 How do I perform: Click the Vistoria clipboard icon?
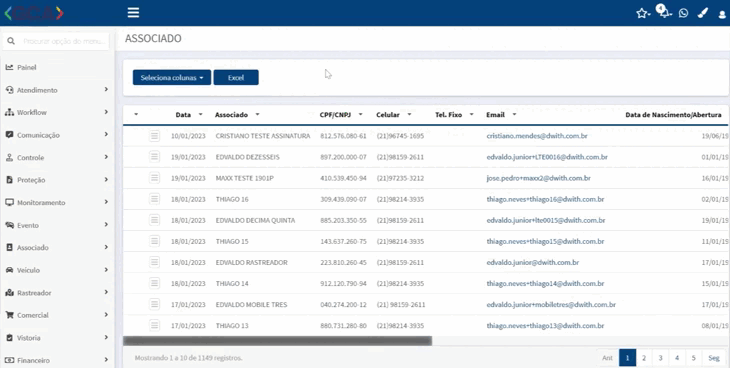(x=9, y=338)
